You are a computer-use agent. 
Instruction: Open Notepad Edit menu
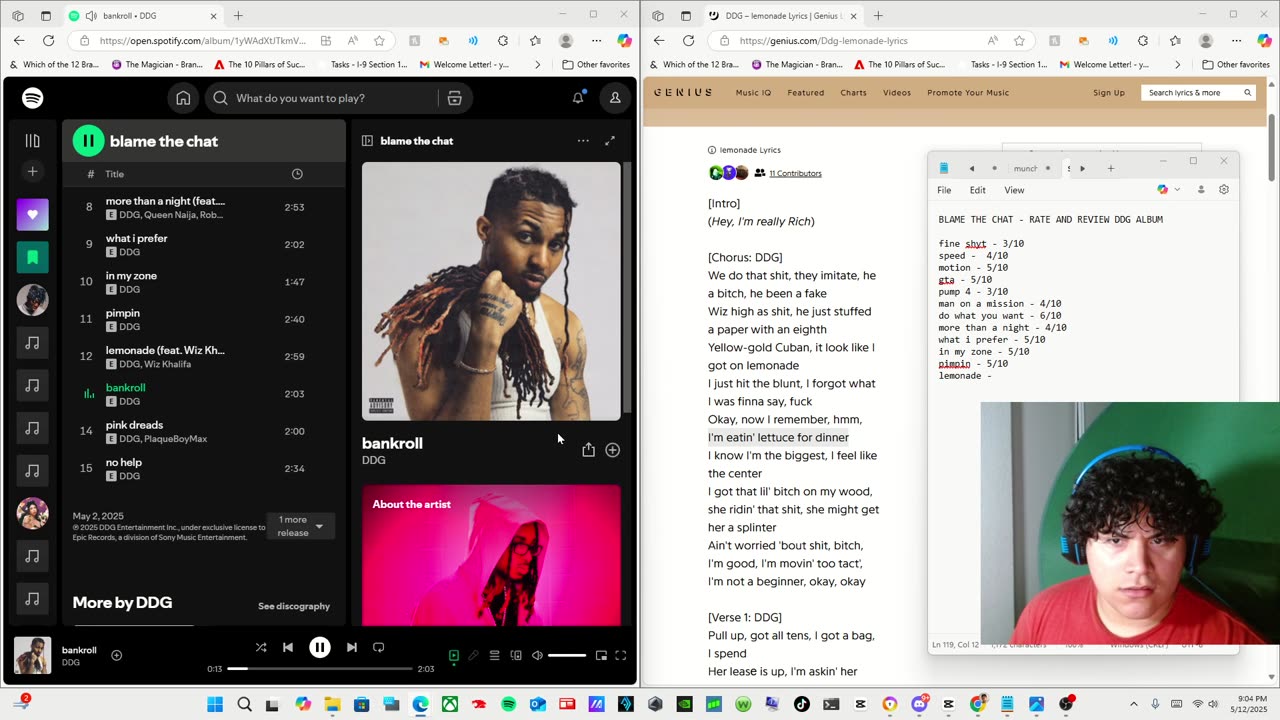point(977,190)
